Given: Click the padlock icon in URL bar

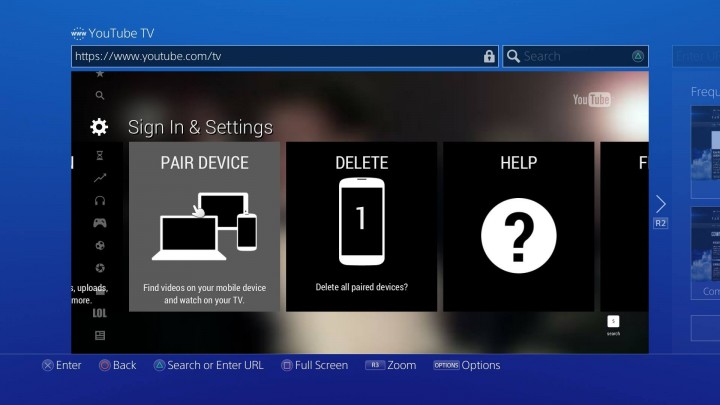Looking at the screenshot, I should pyautogui.click(x=489, y=57).
